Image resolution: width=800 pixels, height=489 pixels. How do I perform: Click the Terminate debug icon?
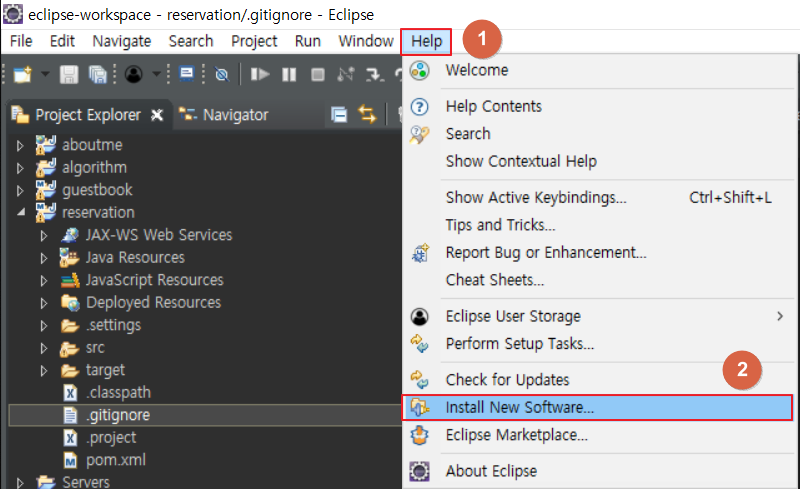click(318, 75)
